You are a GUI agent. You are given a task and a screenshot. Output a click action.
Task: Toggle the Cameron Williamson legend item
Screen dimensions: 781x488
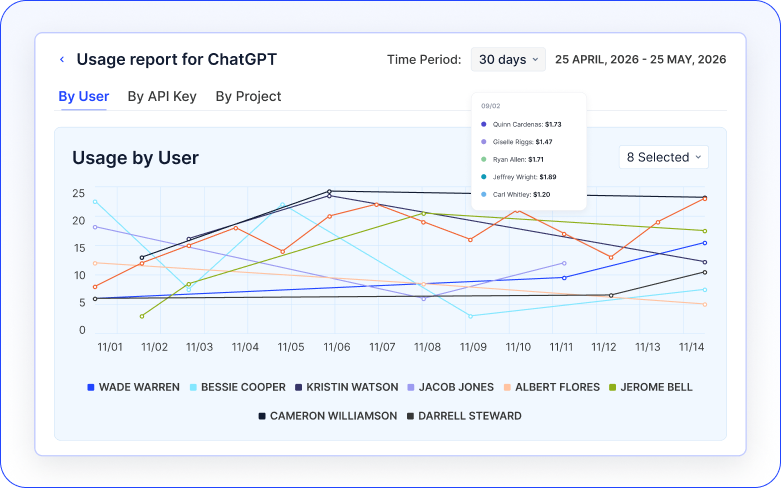pos(328,416)
